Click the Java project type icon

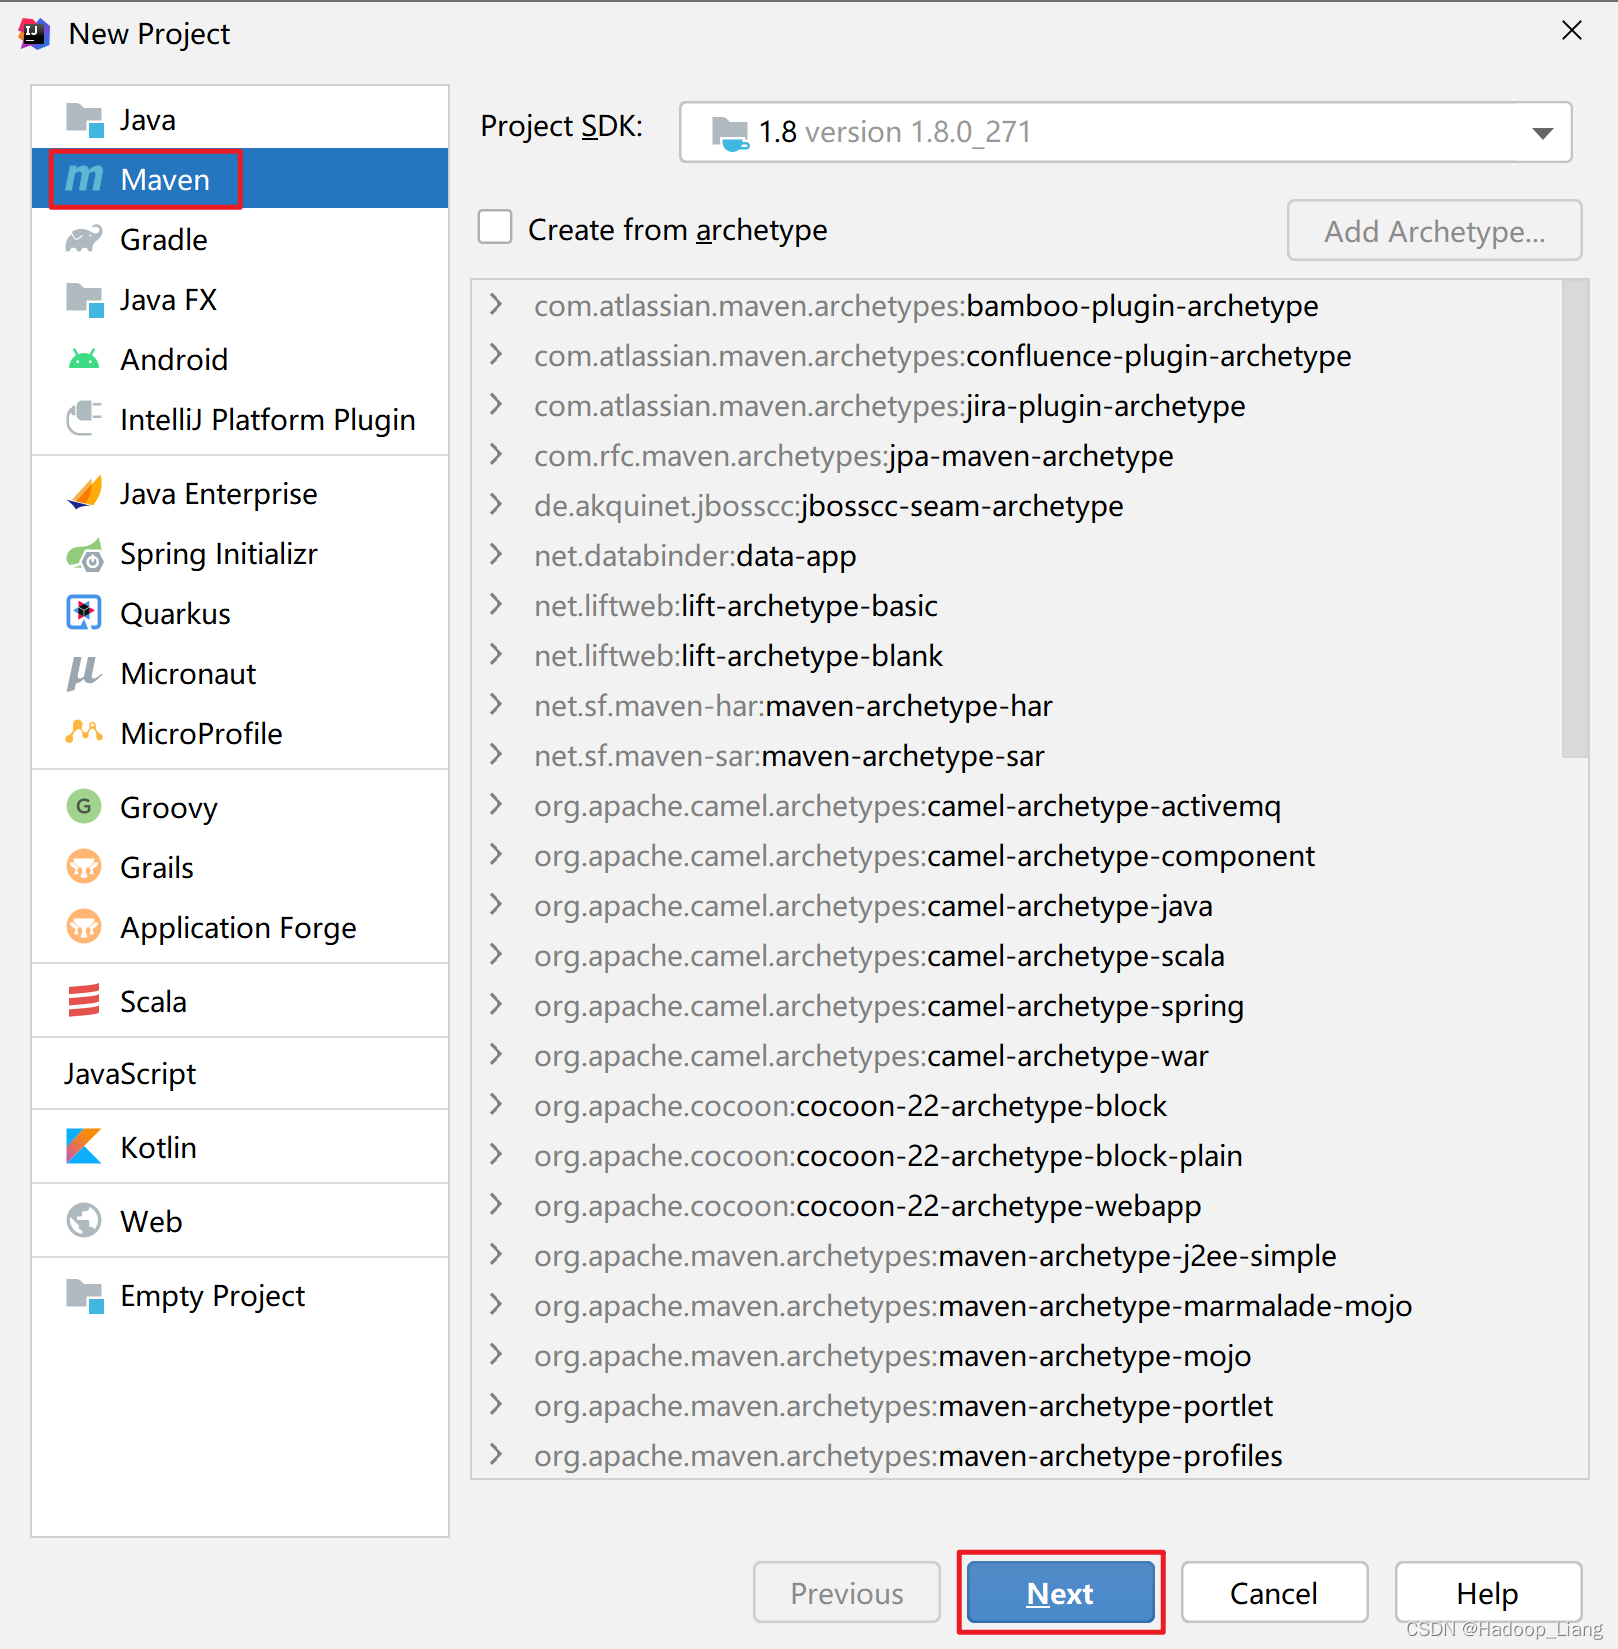[84, 120]
